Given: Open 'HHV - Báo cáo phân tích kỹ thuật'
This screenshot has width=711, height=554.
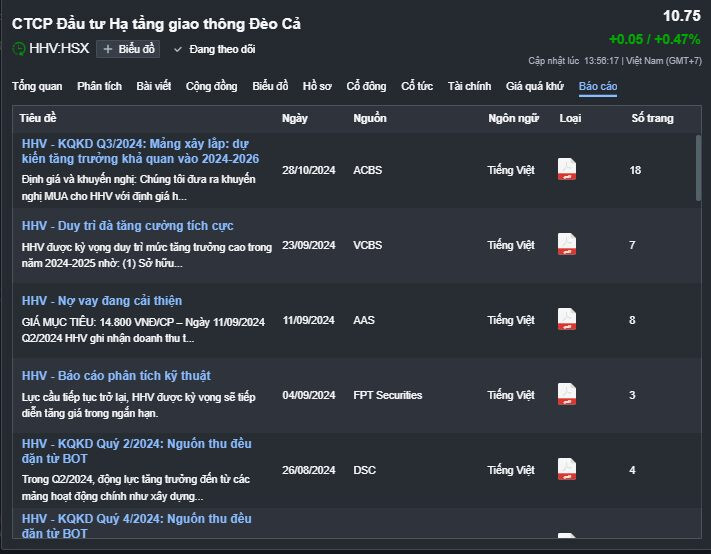Looking at the screenshot, I should (116, 376).
